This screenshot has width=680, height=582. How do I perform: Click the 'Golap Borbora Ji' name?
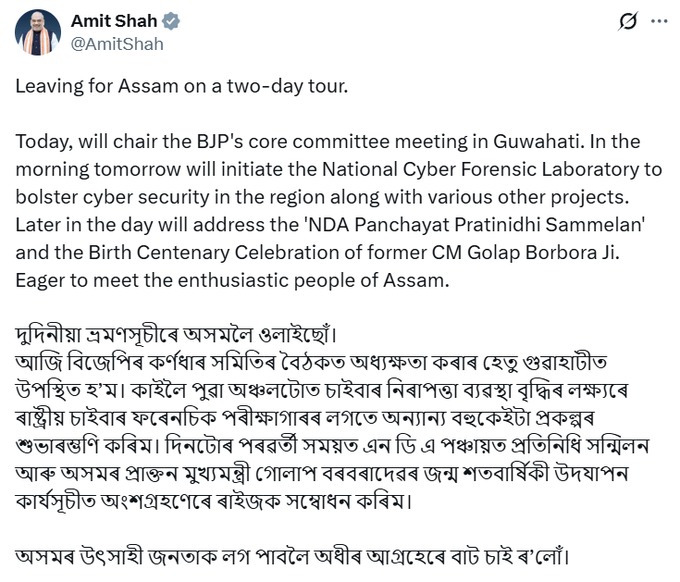[543, 252]
